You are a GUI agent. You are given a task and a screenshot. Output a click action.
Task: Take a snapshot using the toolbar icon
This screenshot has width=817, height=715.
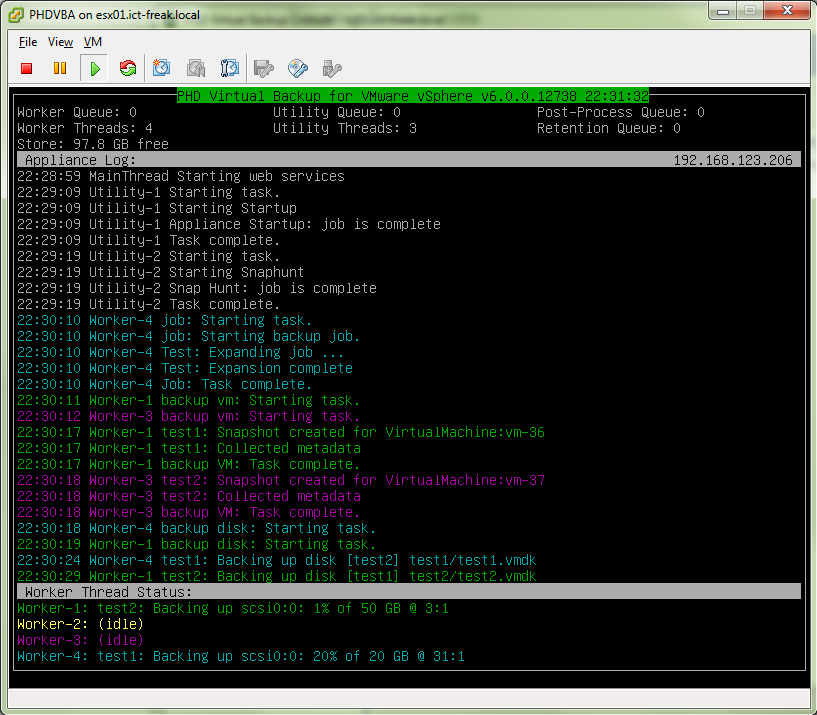pos(162,68)
